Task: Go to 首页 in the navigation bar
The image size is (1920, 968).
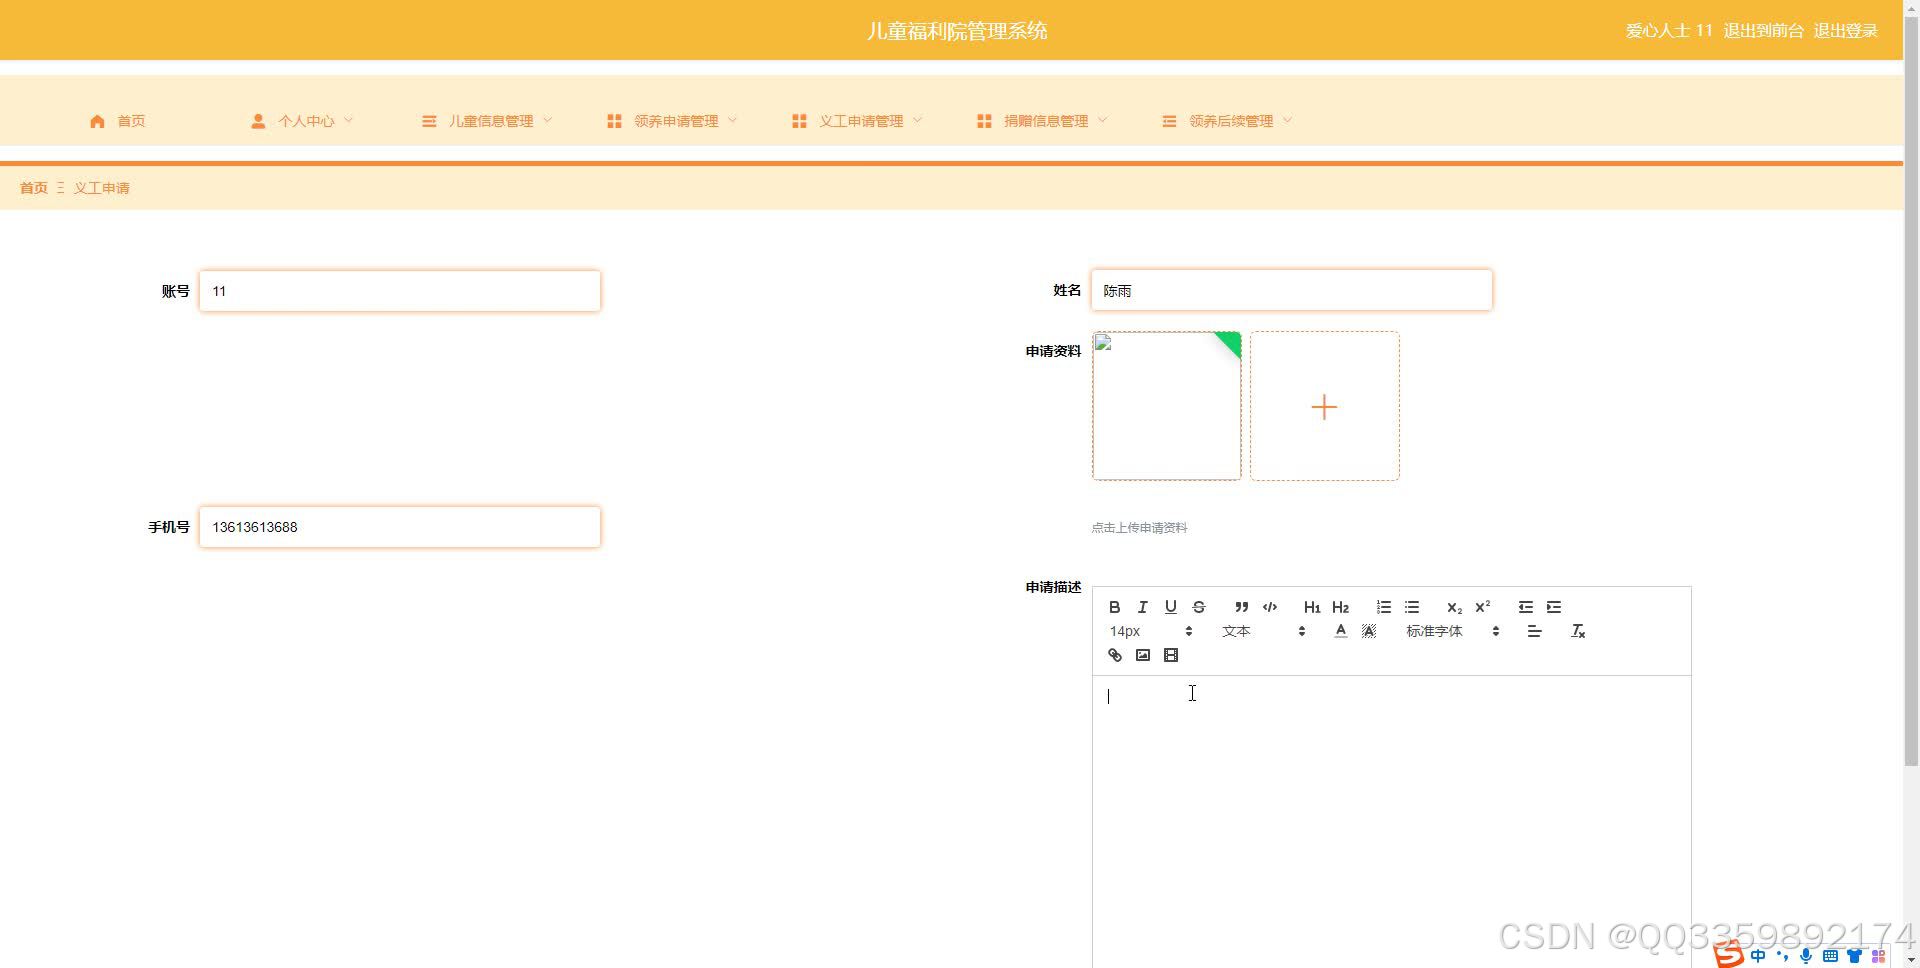Action: click(131, 121)
